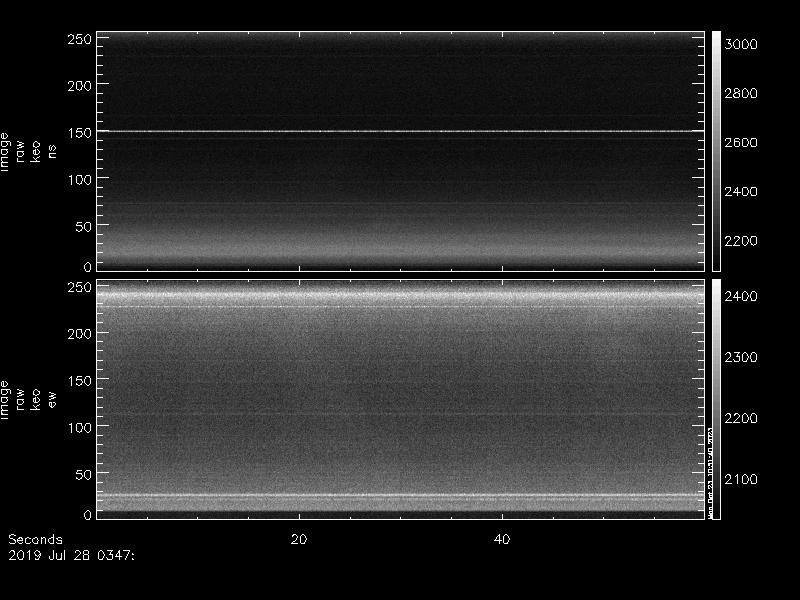
Task: Click '2200' on the ew colorbar
Action: 741,418
